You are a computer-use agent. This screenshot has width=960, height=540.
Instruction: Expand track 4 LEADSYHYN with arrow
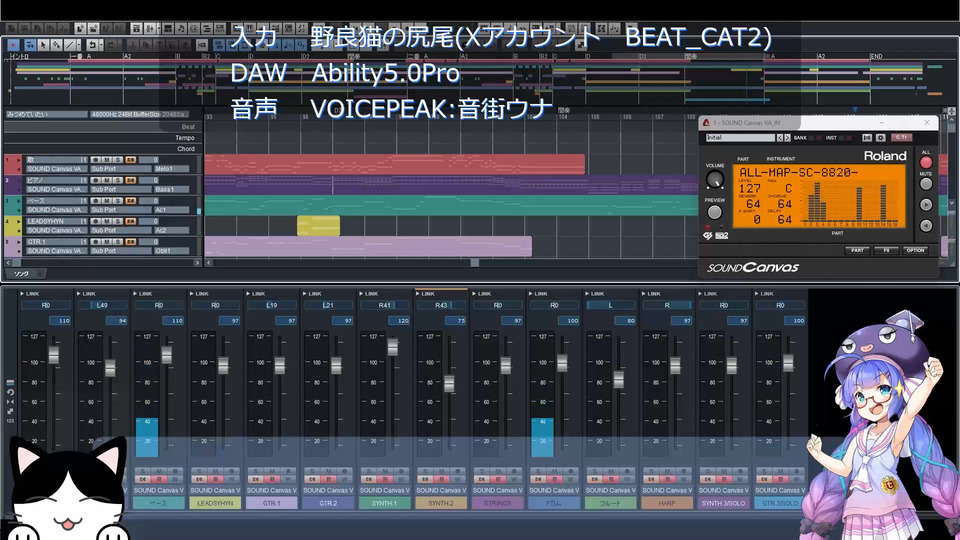tap(18, 221)
